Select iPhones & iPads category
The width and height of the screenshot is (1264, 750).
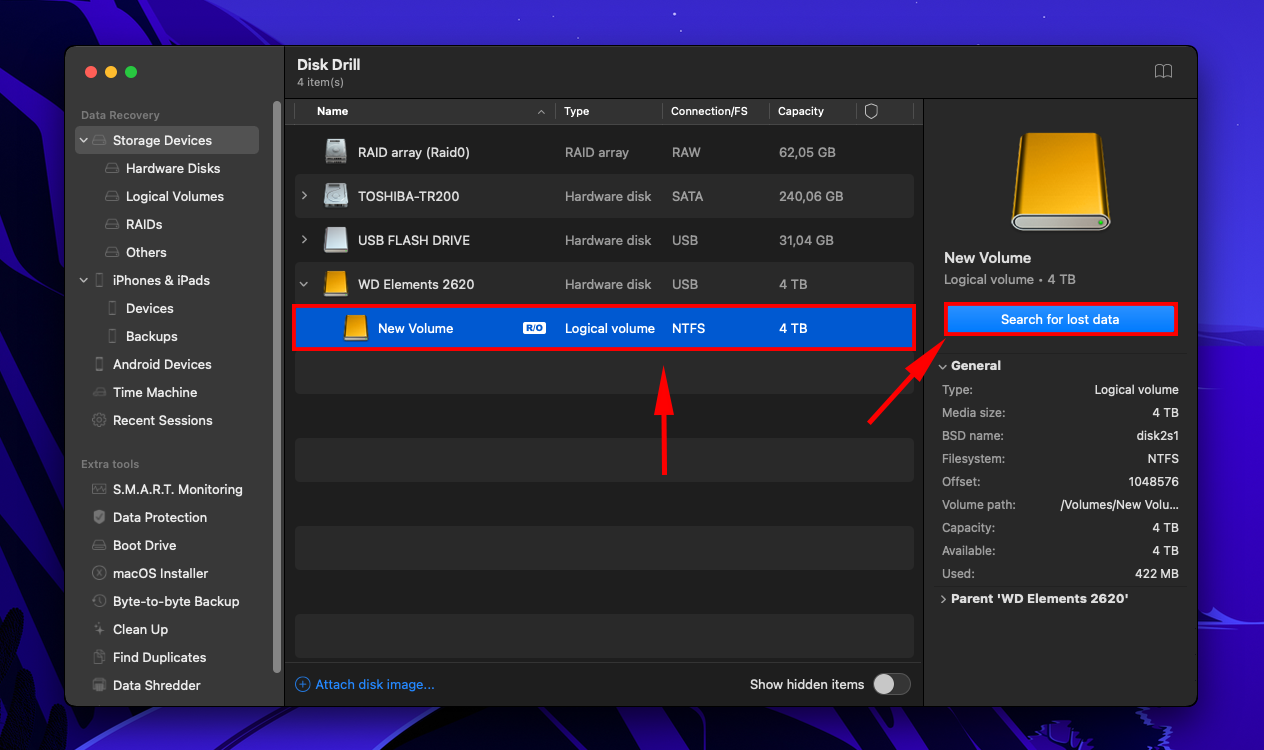point(161,280)
